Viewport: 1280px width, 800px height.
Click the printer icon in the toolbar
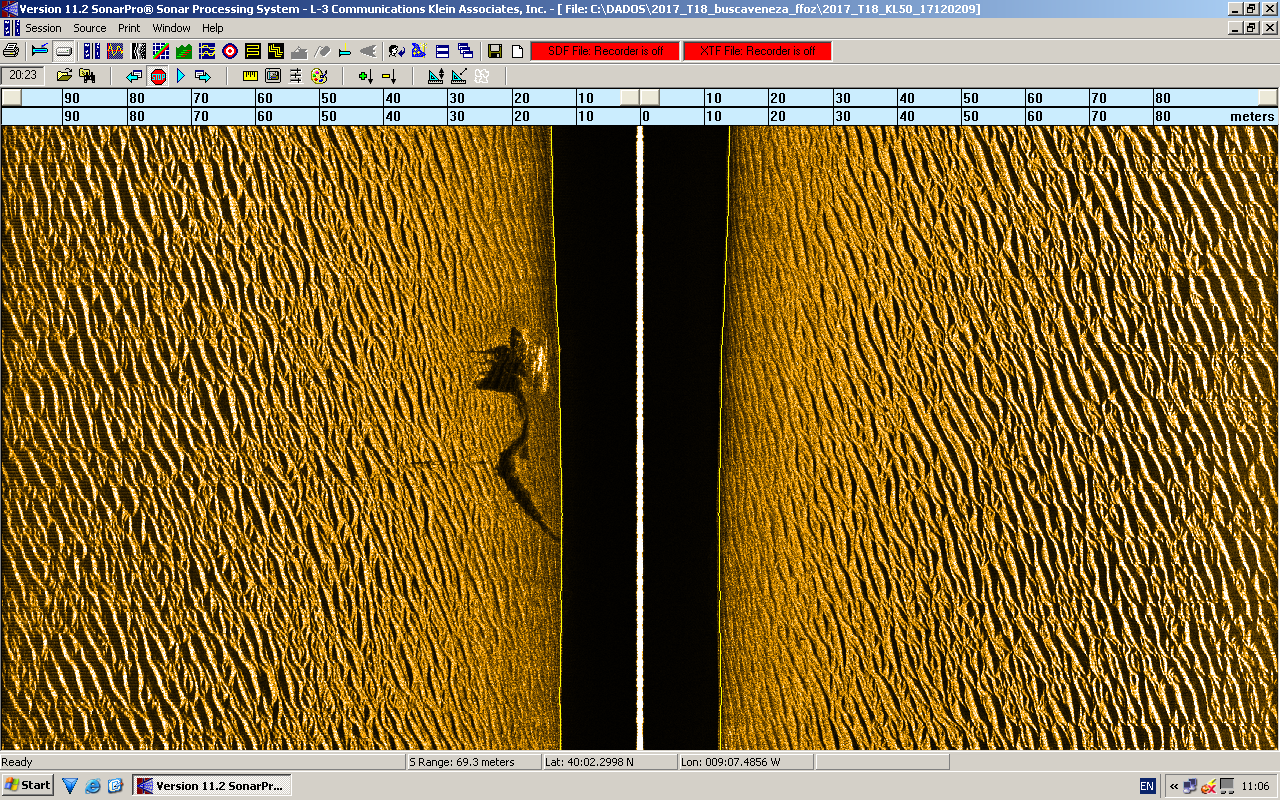11,51
